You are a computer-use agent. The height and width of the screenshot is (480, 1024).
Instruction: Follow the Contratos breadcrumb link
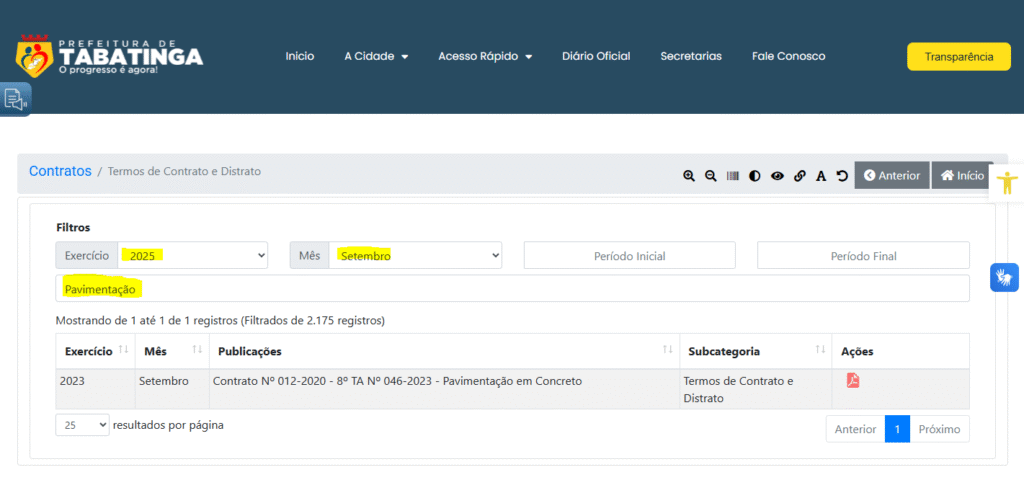60,171
